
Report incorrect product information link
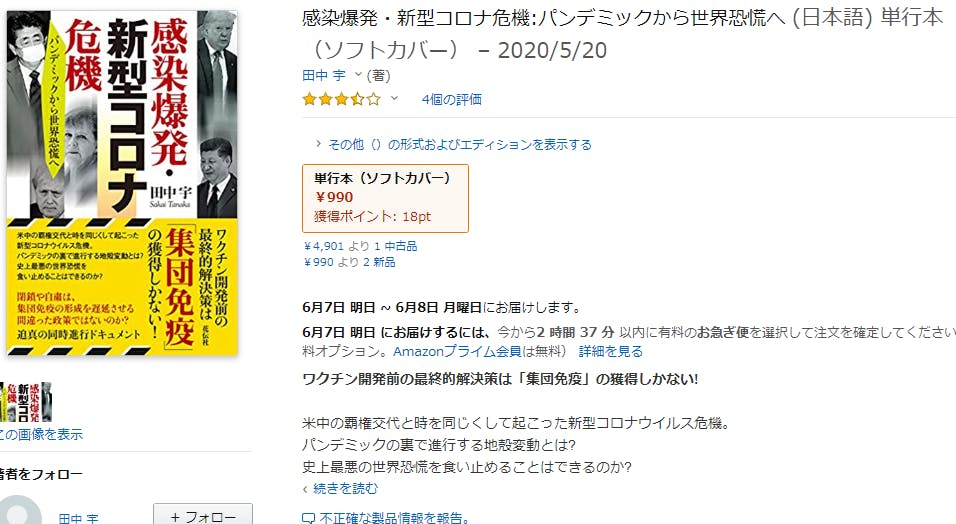click(x=394, y=518)
